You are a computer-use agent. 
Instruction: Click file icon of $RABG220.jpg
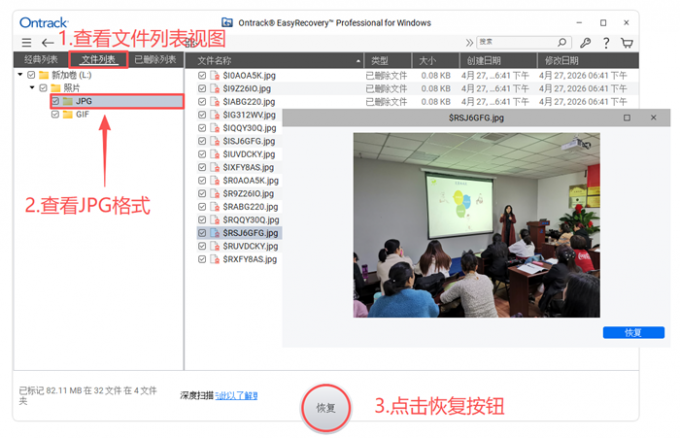point(215,206)
